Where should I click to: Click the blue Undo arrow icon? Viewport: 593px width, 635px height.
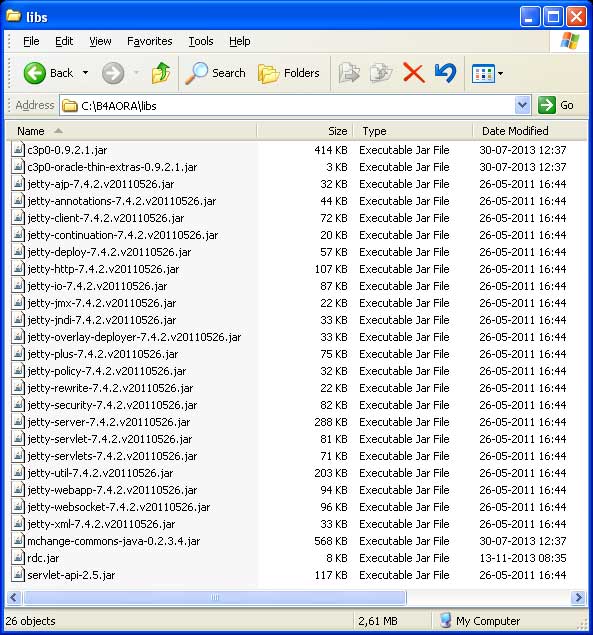coord(445,73)
